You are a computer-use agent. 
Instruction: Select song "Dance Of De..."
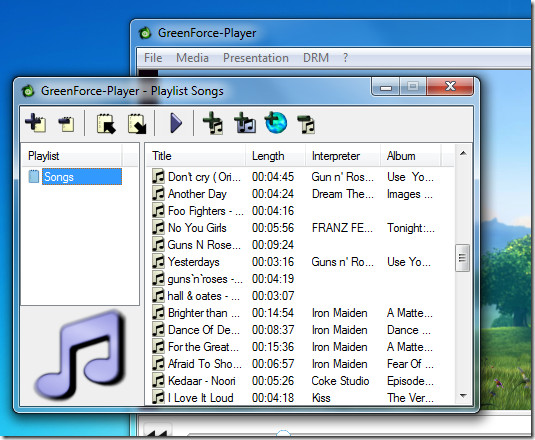[204, 330]
